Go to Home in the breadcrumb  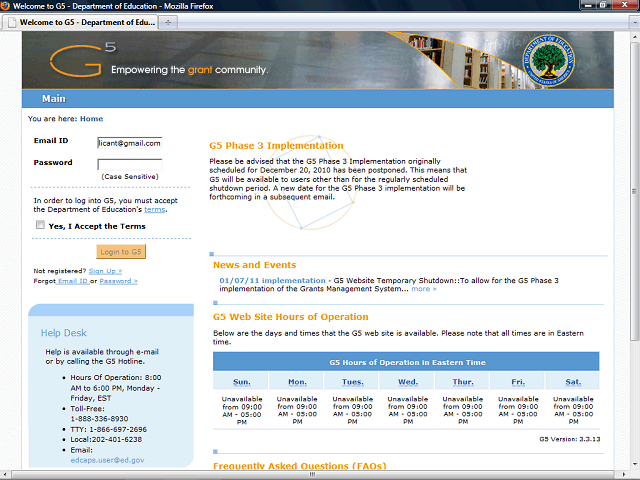coord(91,119)
